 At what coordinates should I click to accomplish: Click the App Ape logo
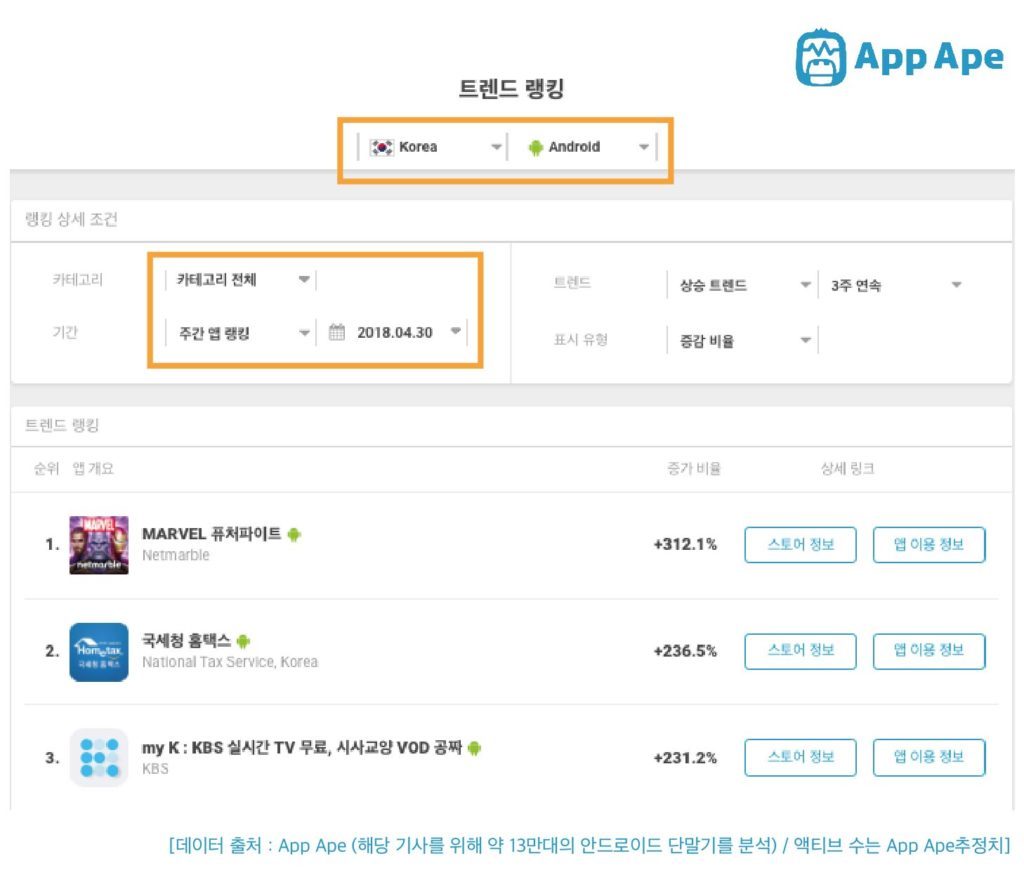tap(899, 57)
